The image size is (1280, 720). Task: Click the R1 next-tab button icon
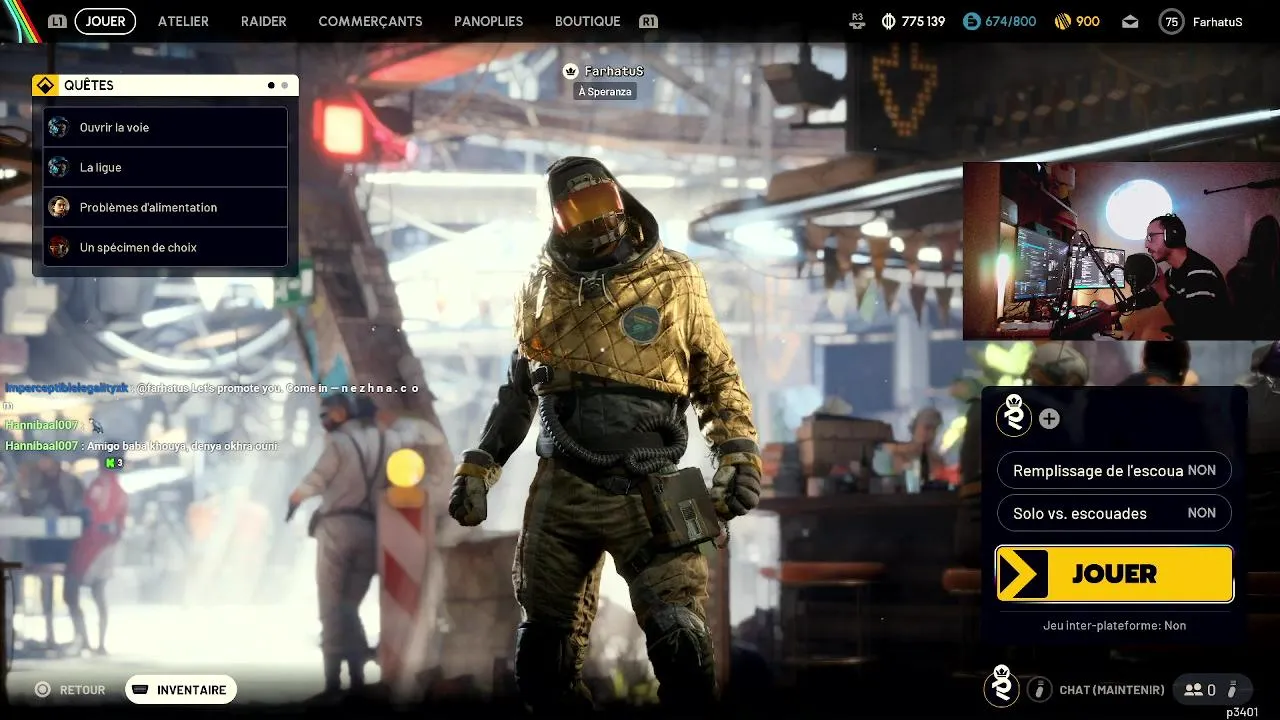pyautogui.click(x=648, y=21)
